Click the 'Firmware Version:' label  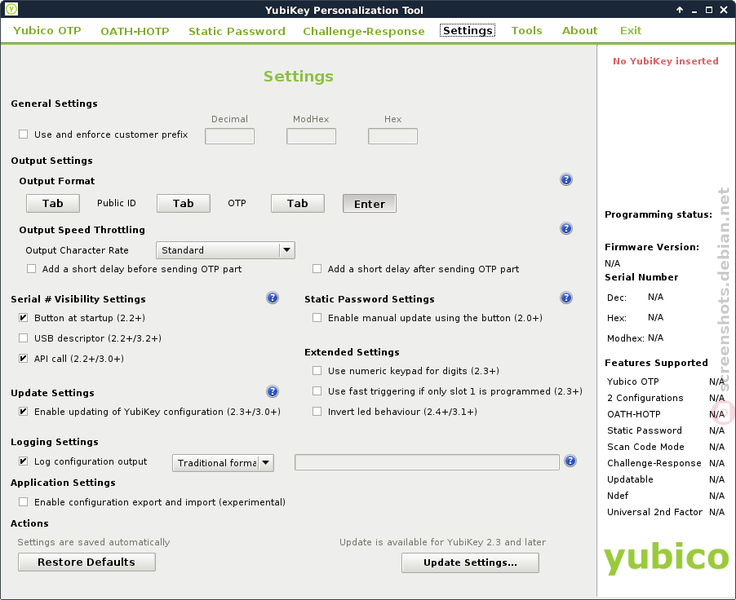[x=652, y=247]
